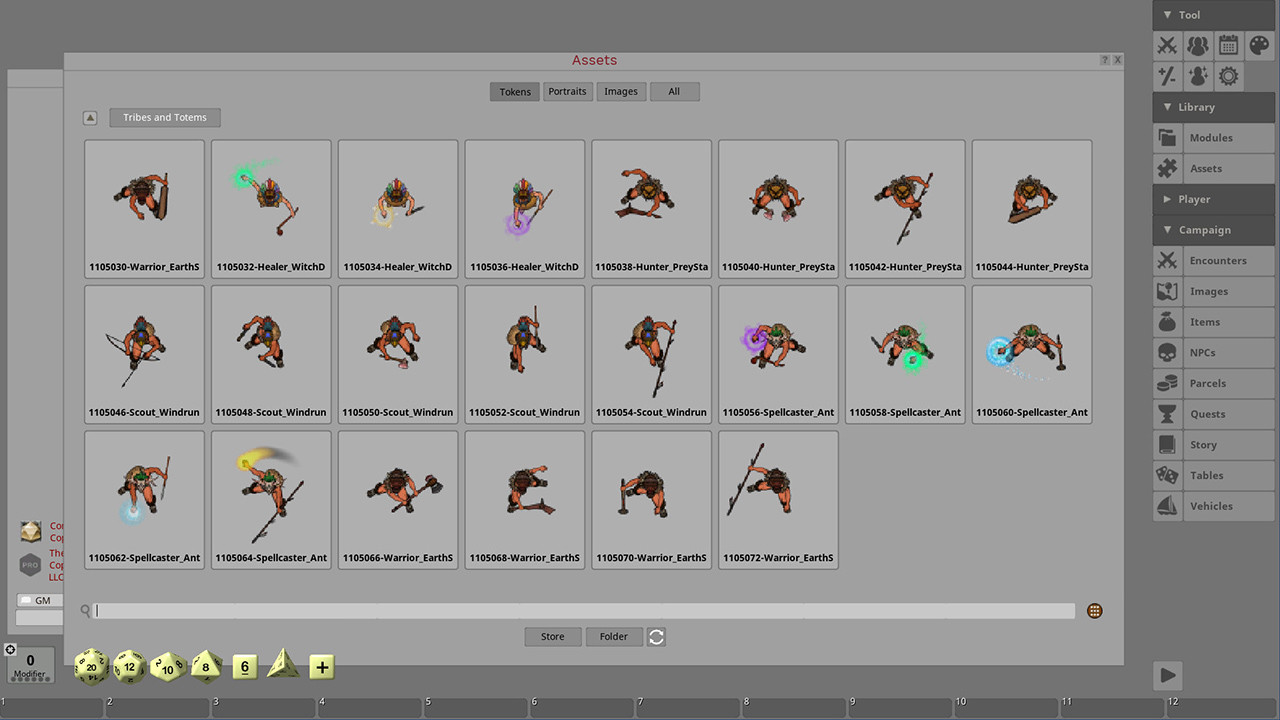Open the Modifiers plus/minus tool

[x=1167, y=76]
